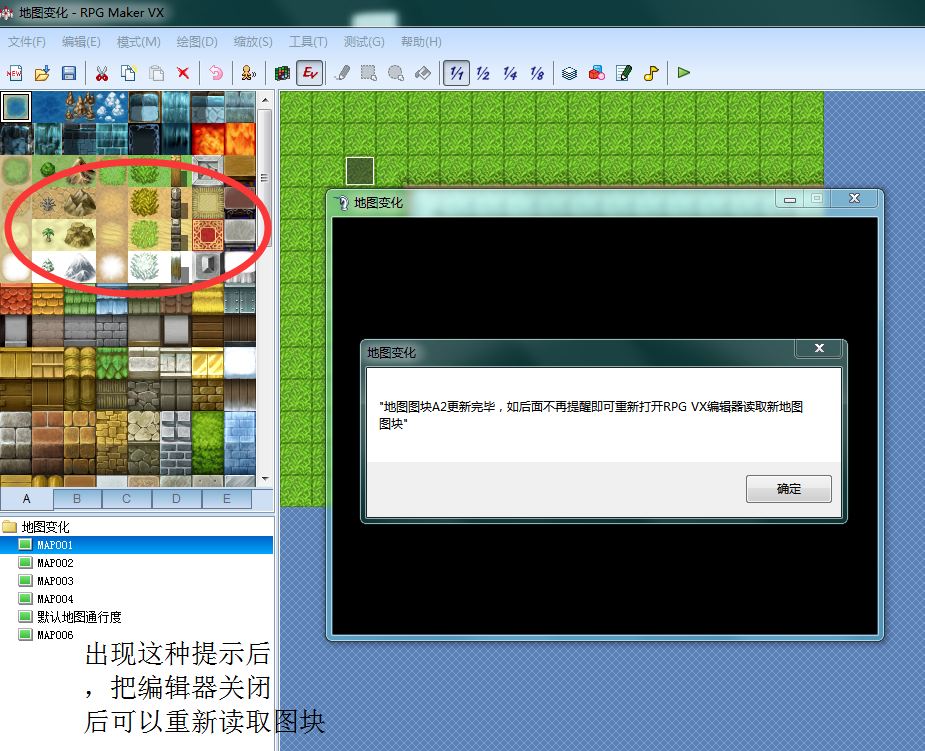Open the 测试(G) menu
This screenshot has height=751, width=925.
(x=364, y=42)
